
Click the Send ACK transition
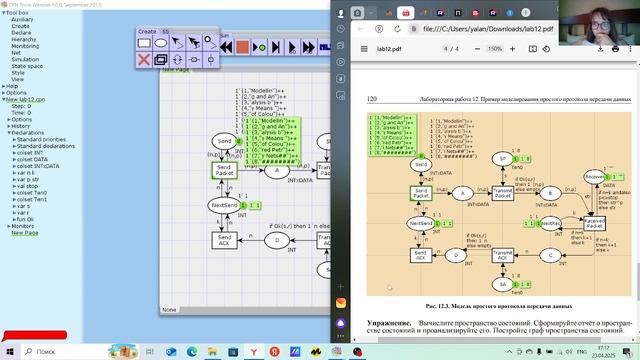(x=224, y=240)
